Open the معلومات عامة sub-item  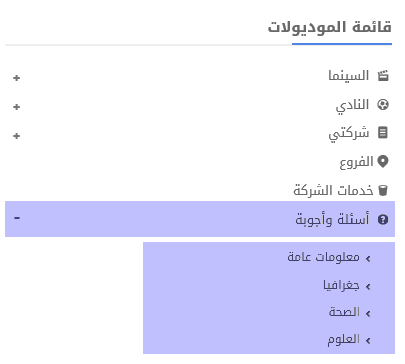click(x=323, y=257)
